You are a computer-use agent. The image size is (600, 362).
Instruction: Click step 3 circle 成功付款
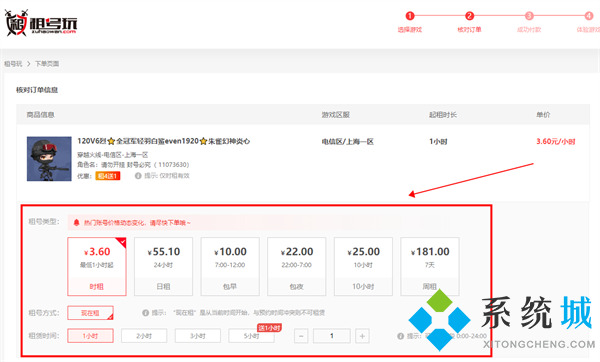[529, 16]
